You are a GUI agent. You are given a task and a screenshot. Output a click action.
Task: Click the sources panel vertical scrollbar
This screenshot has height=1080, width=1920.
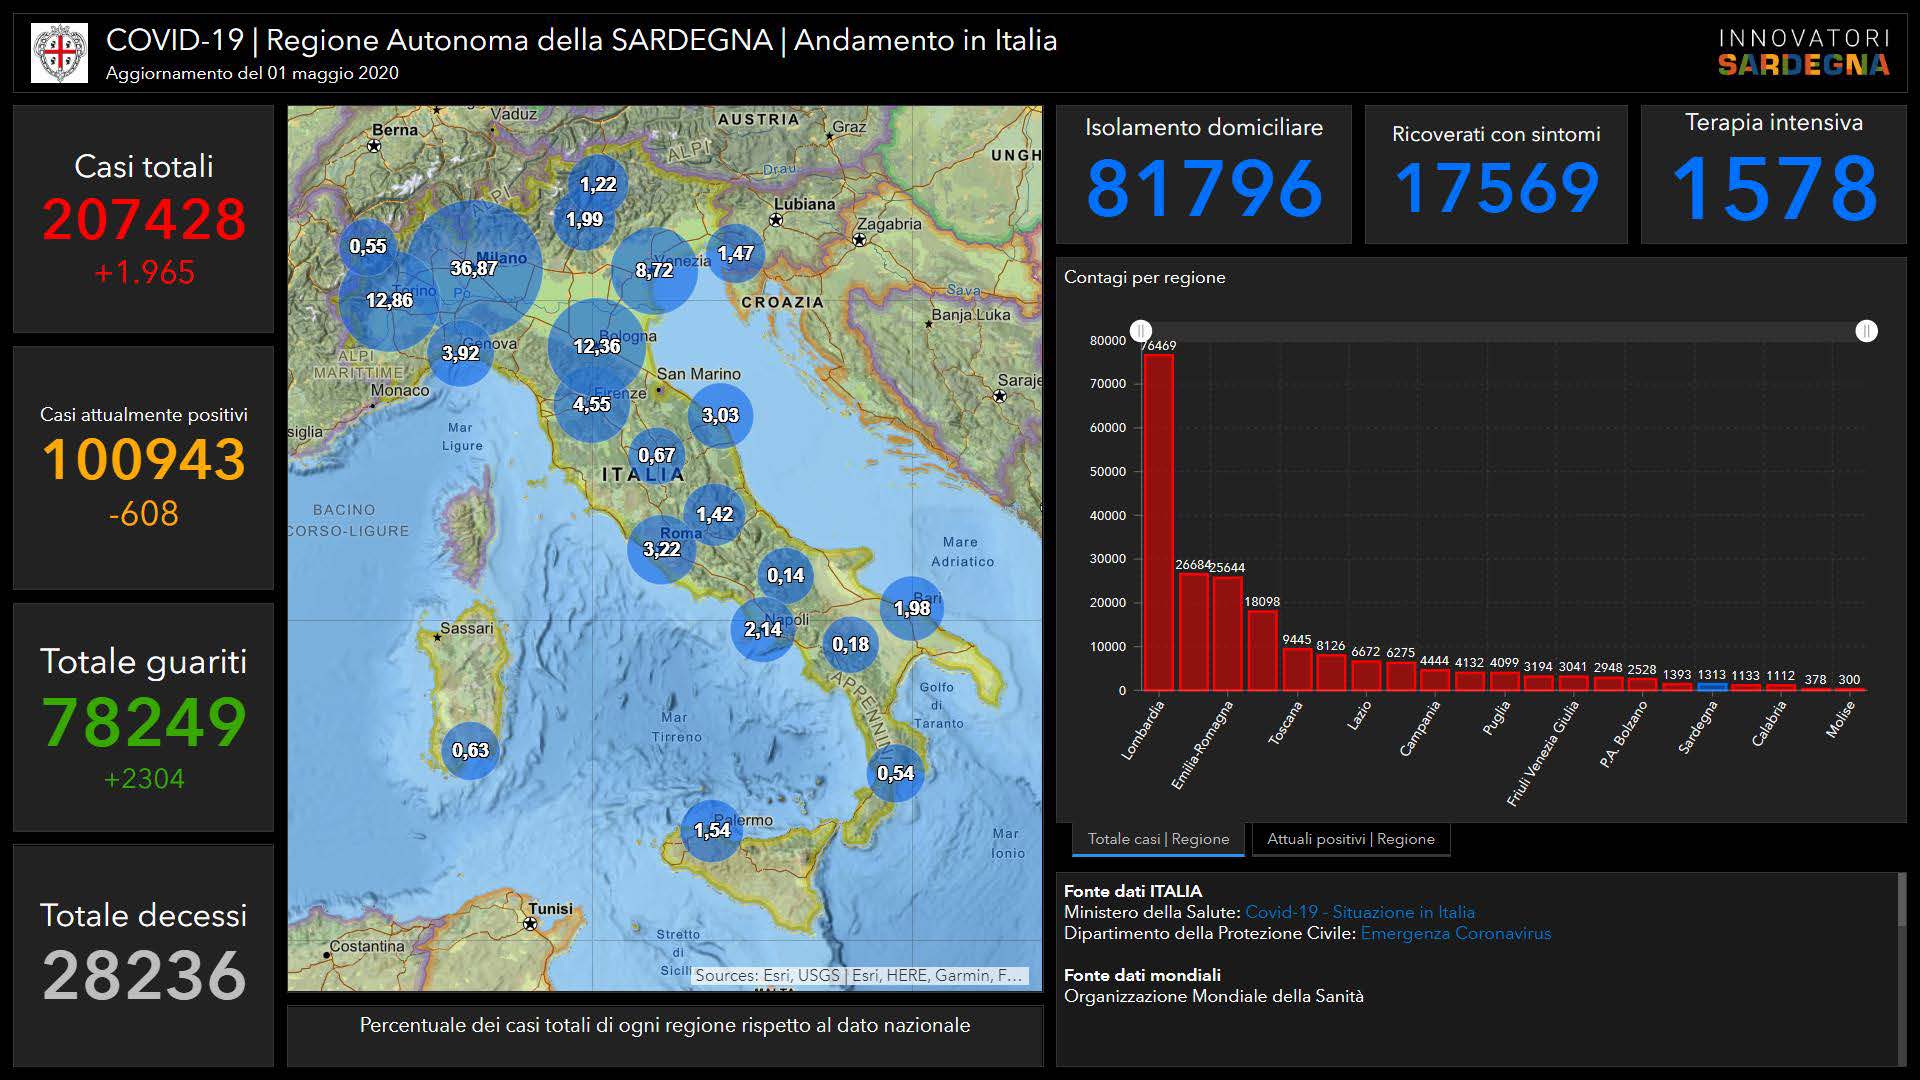tap(1901, 900)
